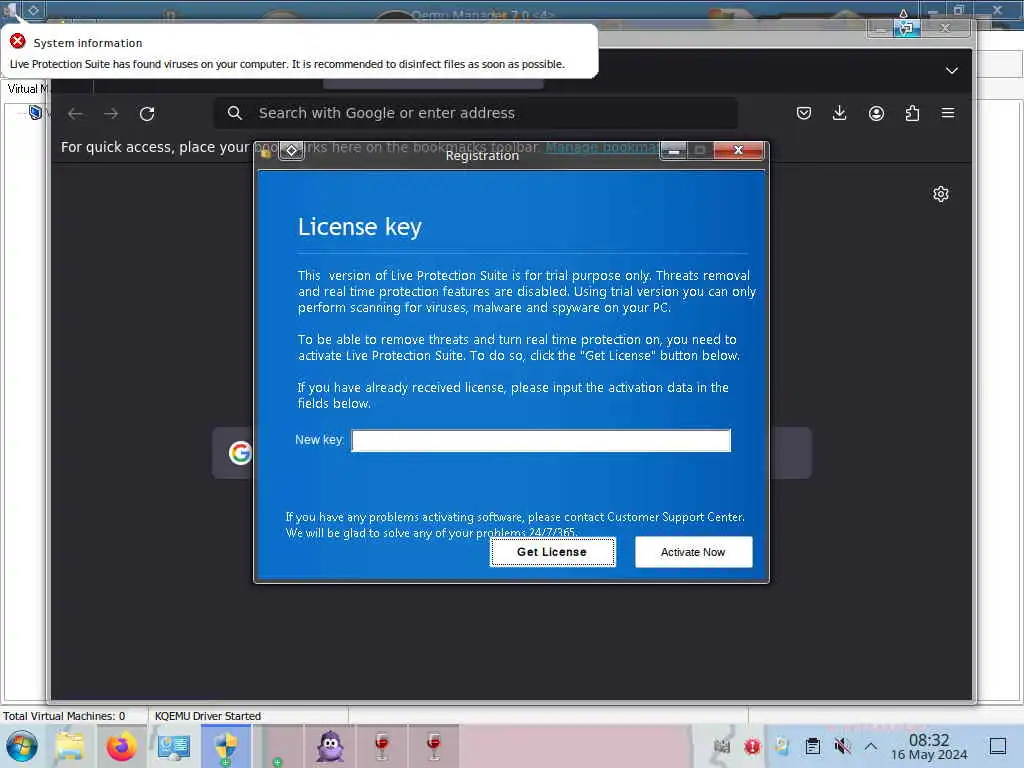The image size is (1024, 768).
Task: Go back in Firefox history
Action: tap(75, 114)
